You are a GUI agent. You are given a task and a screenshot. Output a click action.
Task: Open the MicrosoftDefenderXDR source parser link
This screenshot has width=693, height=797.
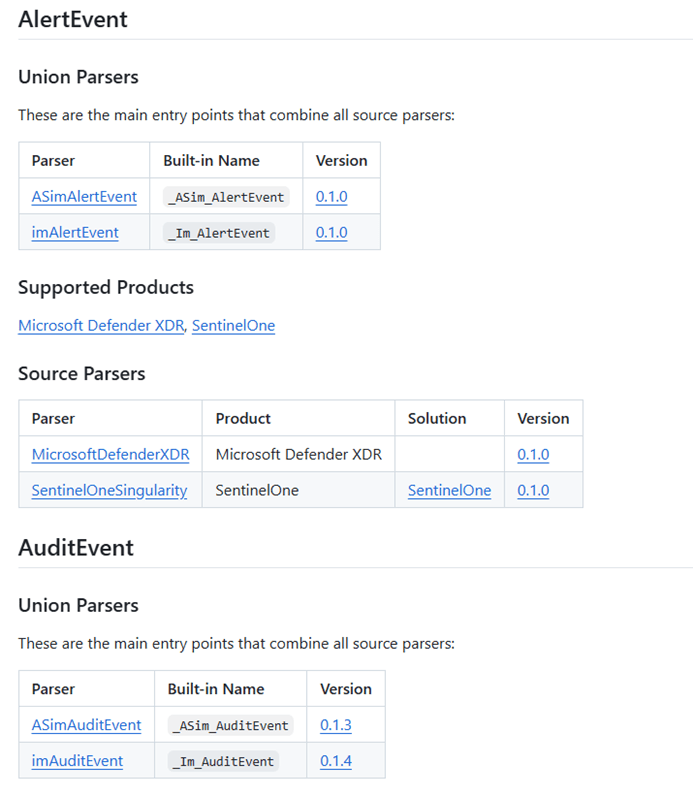click(110, 455)
